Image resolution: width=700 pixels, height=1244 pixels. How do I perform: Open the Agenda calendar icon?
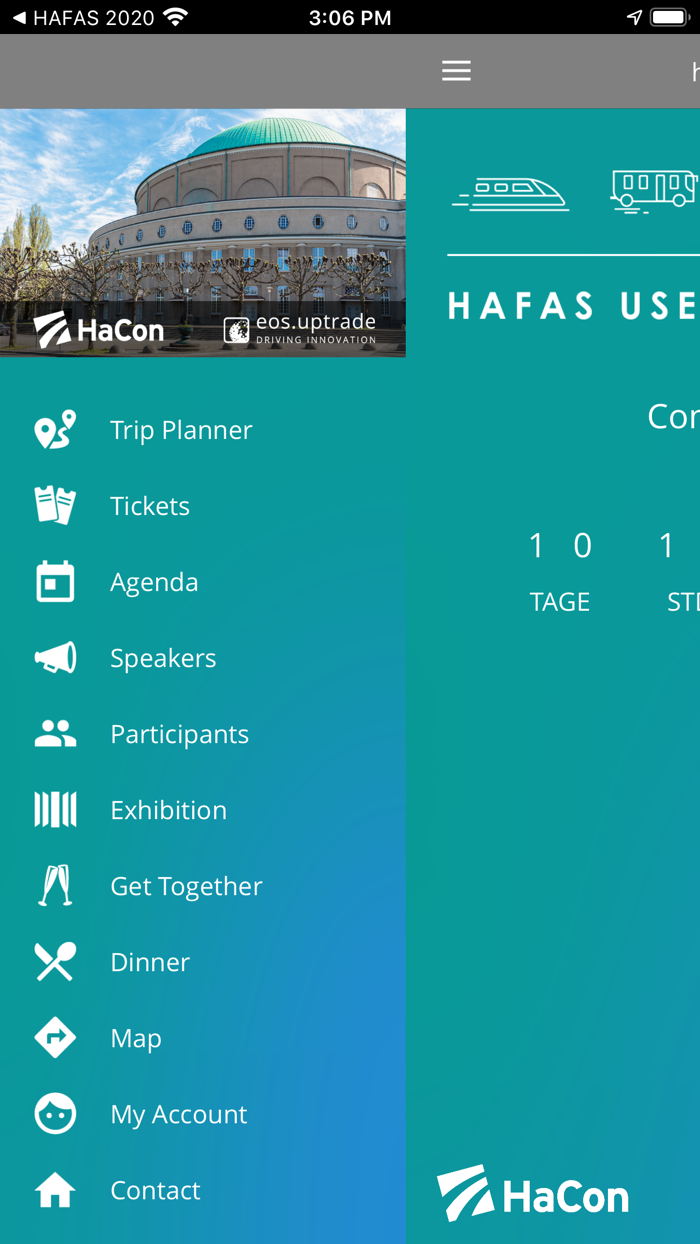(x=54, y=581)
